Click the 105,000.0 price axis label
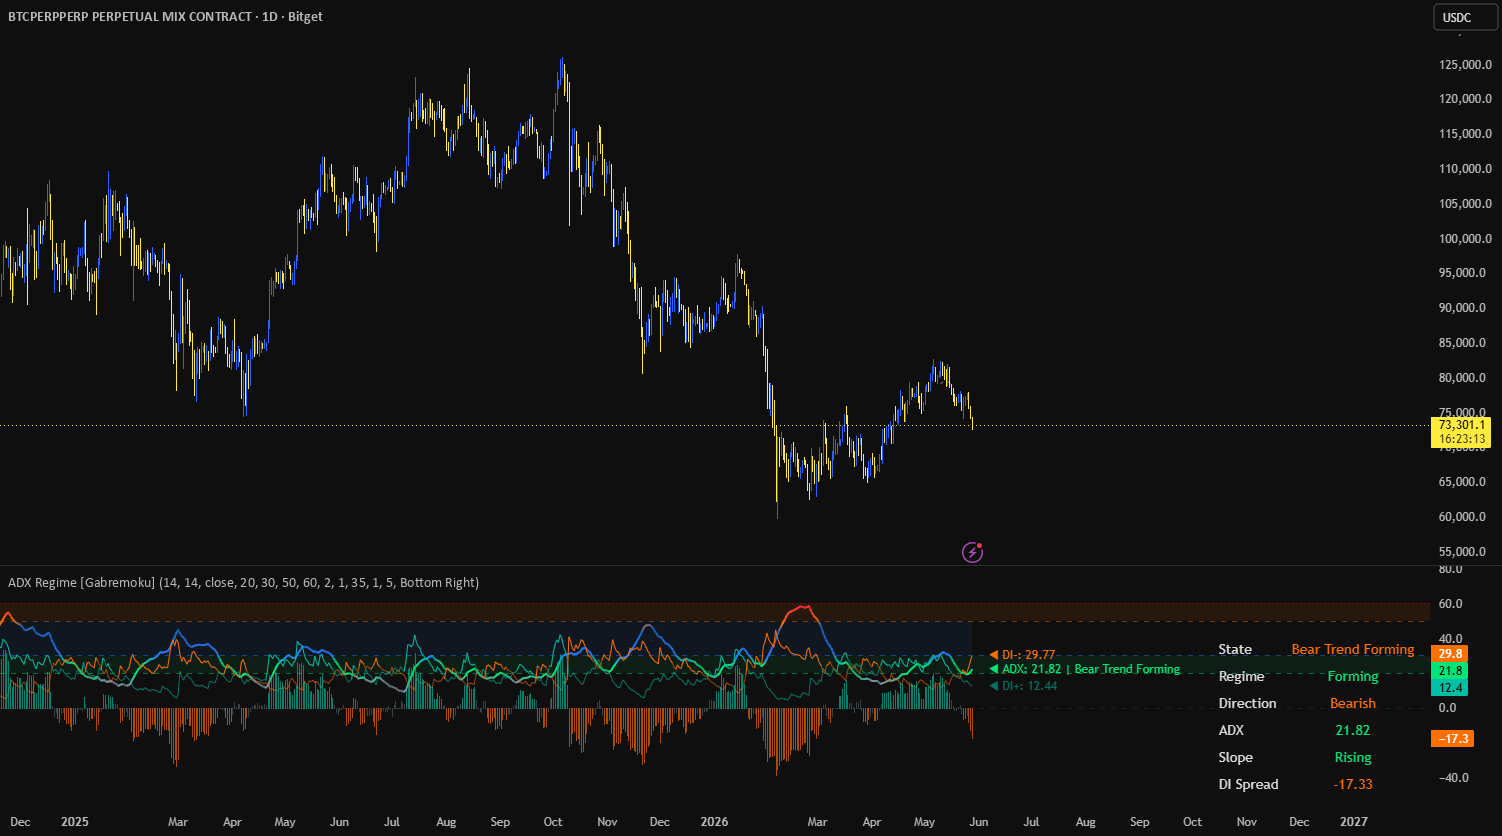This screenshot has height=836, width=1502. point(1465,204)
